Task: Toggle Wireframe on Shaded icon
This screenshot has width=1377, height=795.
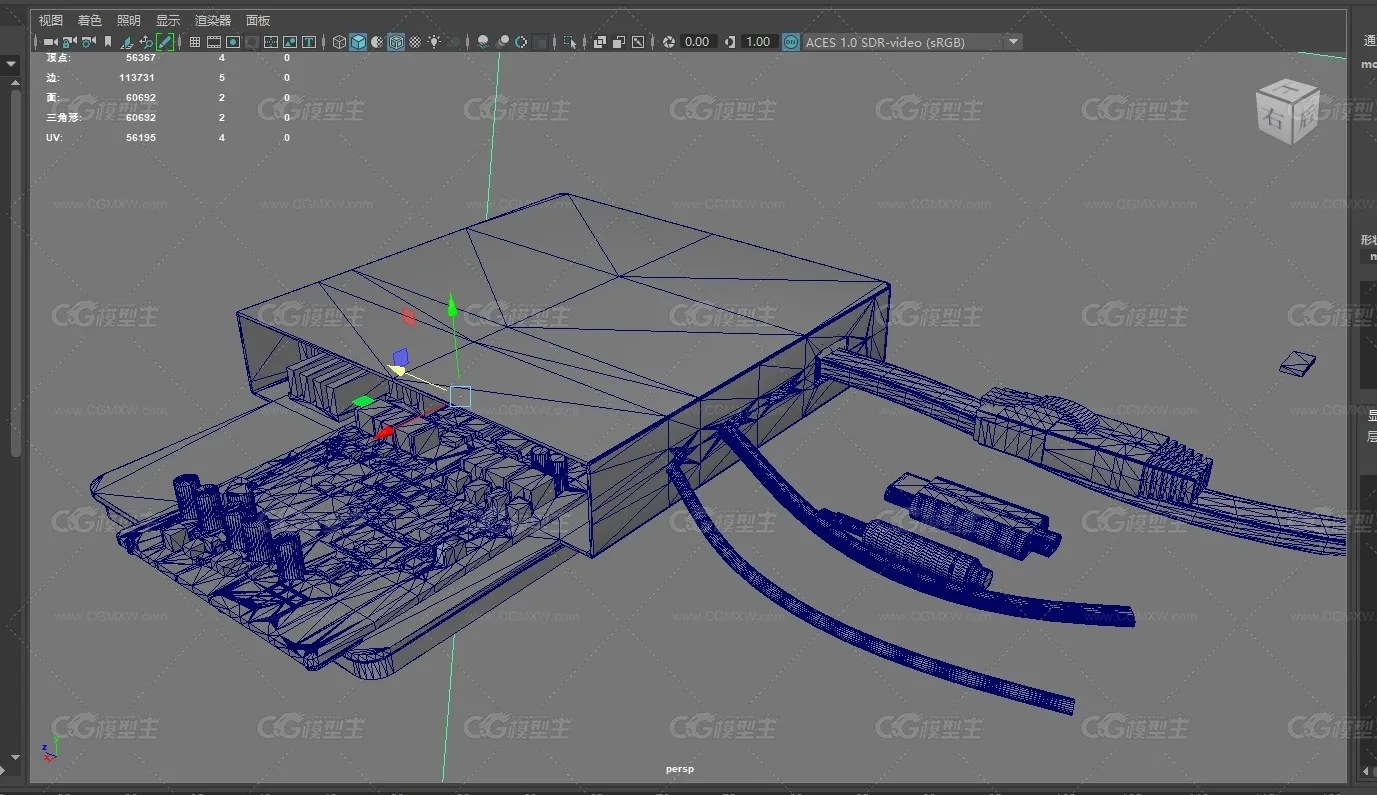Action: (x=395, y=42)
